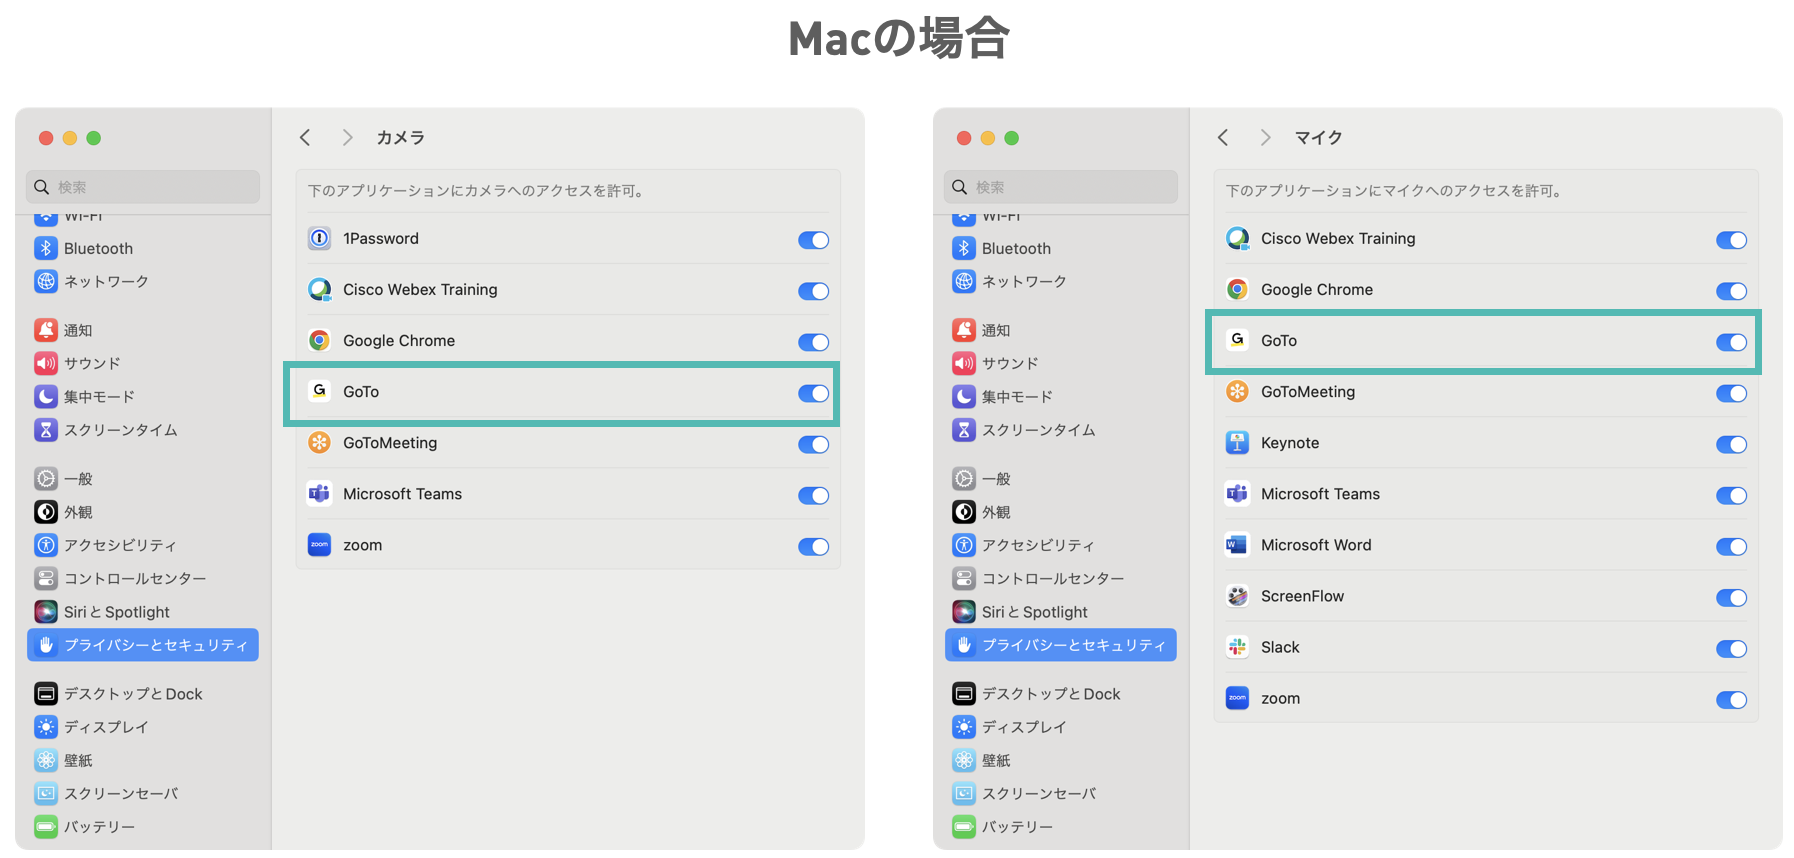Toggle camera access for GoToMeeting
This screenshot has height=858, width=1794.
click(813, 444)
